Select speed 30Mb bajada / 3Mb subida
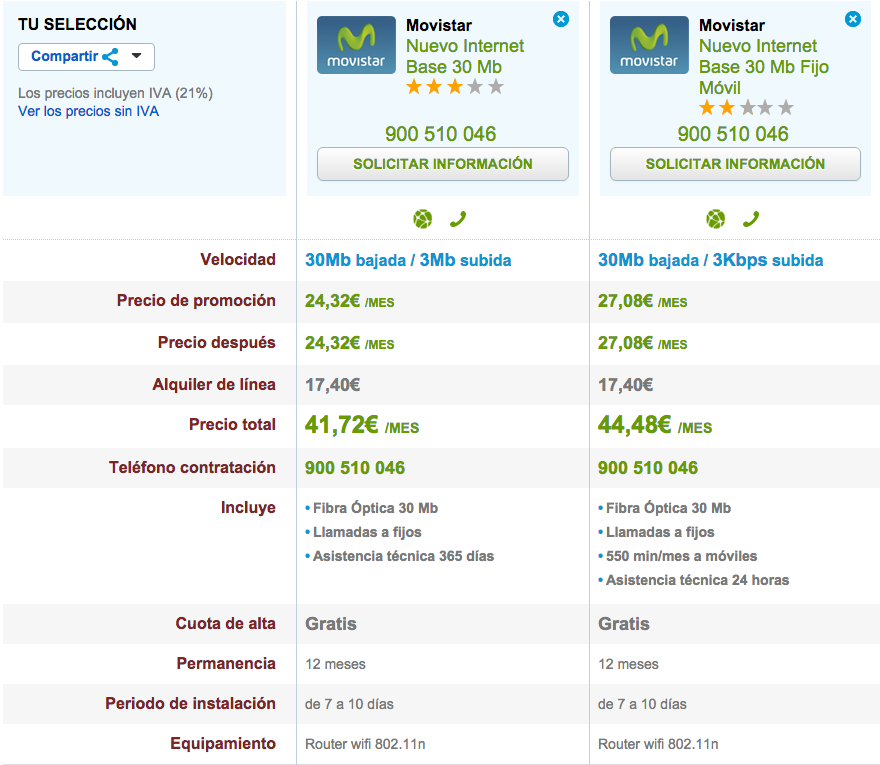This screenshot has height=765, width=880. (408, 260)
